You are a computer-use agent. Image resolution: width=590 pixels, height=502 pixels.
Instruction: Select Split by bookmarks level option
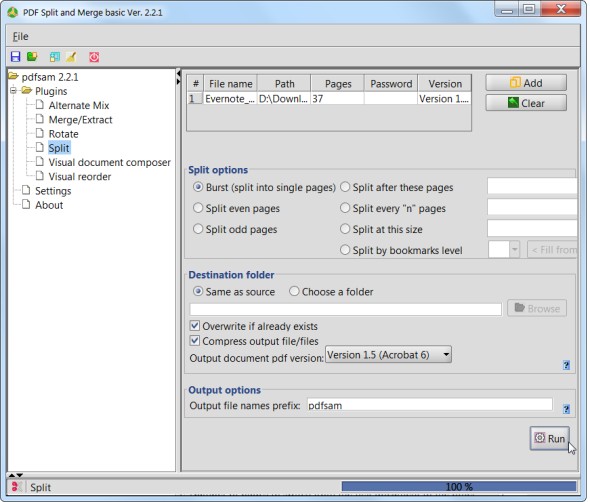tap(345, 250)
